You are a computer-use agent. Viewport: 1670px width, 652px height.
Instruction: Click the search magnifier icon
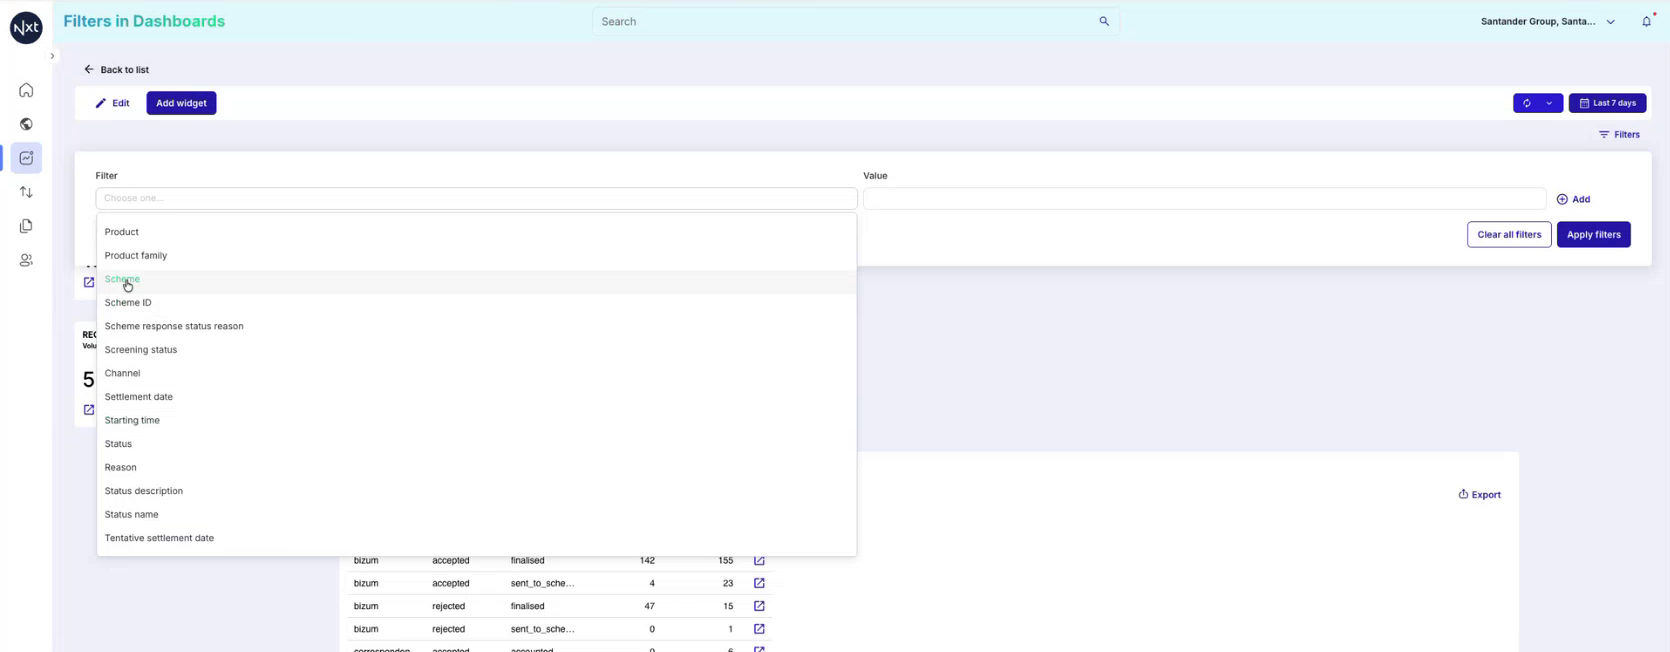1104,21
